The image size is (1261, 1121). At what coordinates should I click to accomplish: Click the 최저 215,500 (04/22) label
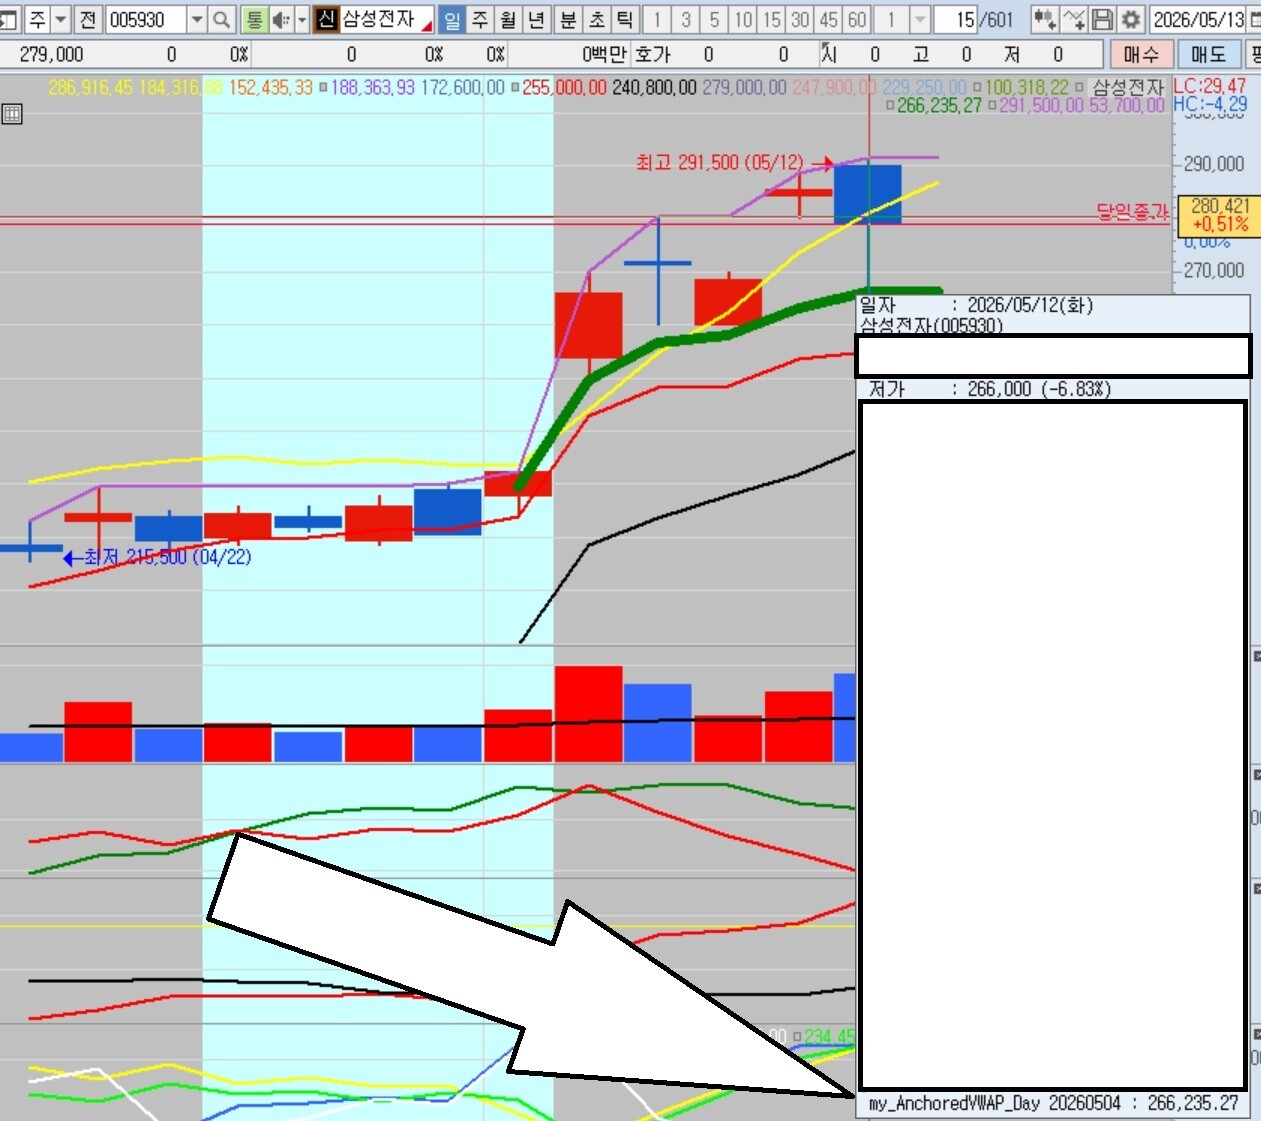[x=167, y=557]
